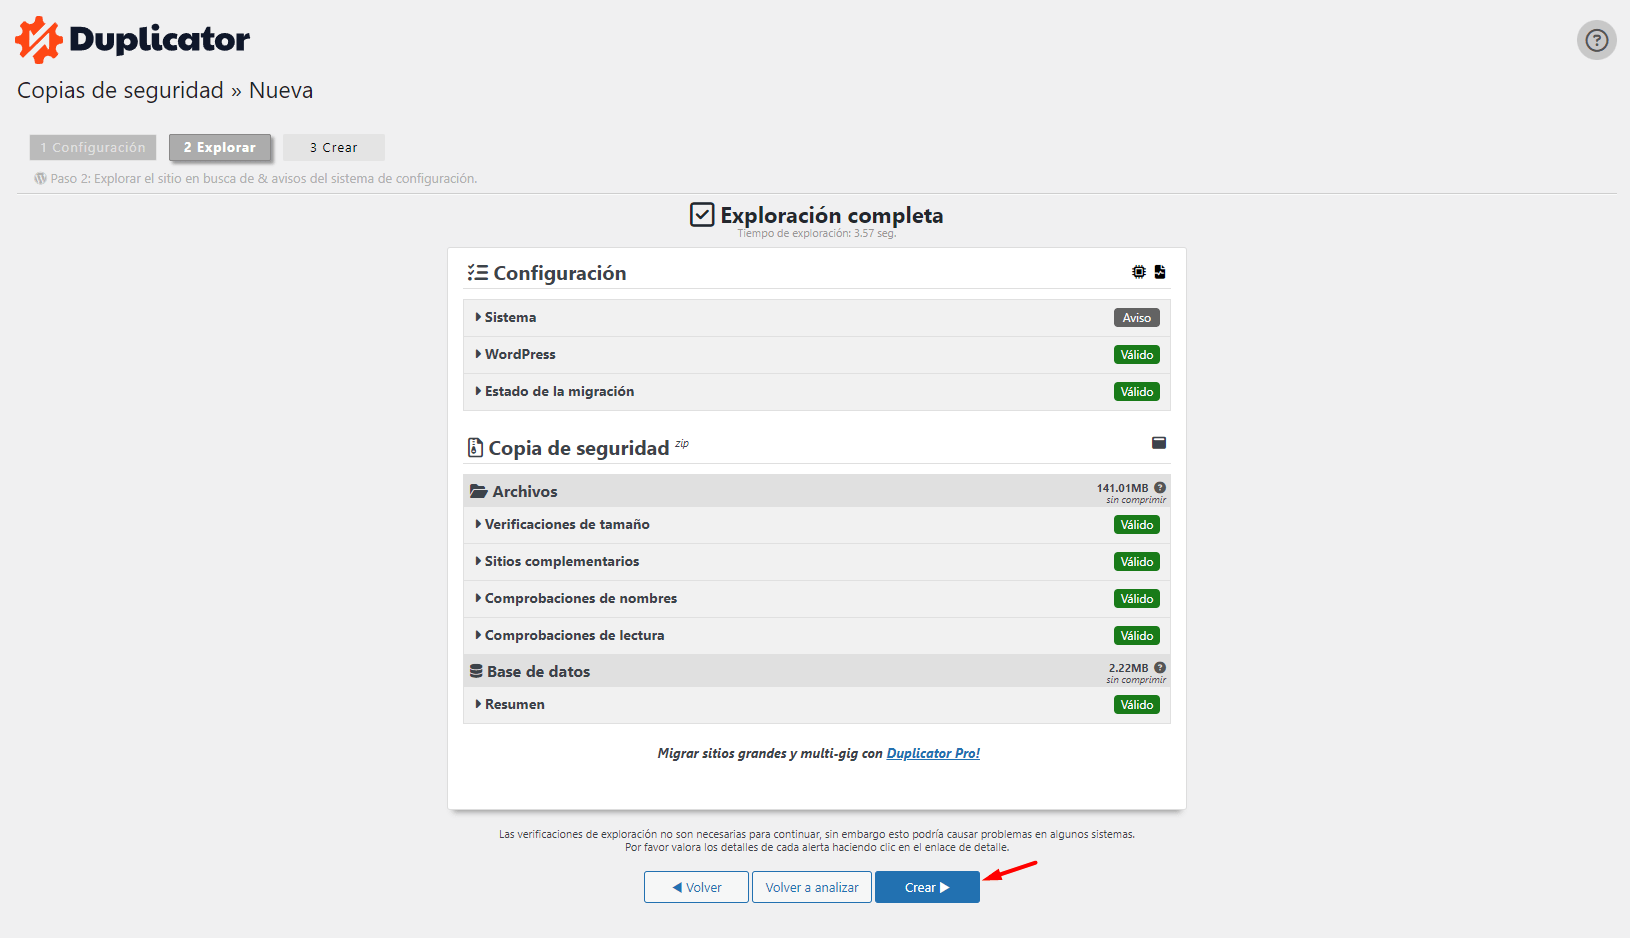Click the Tiempo de exploración text
1630x938 pixels.
click(817, 234)
